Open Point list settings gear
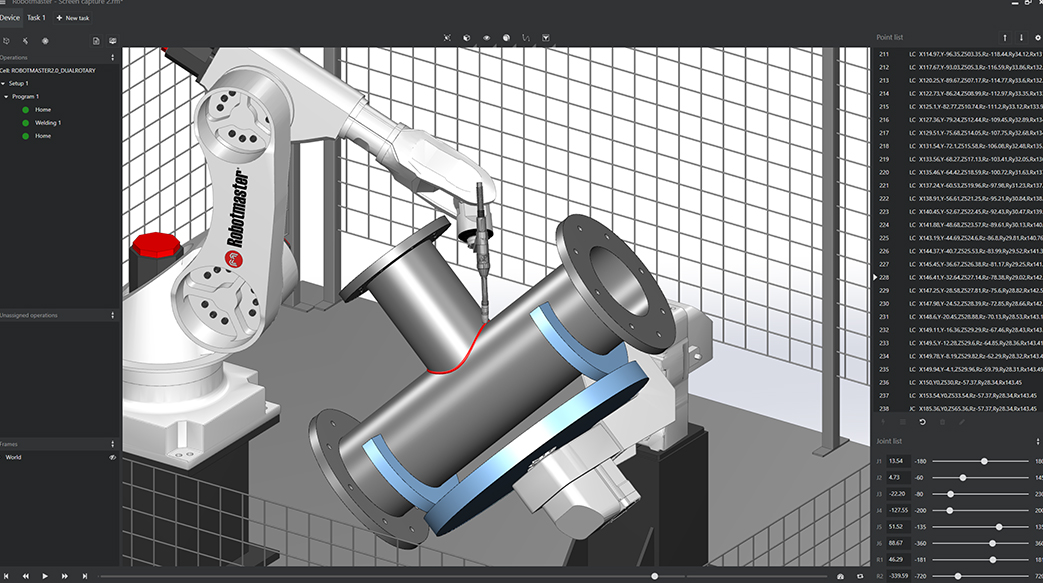 1038,38
